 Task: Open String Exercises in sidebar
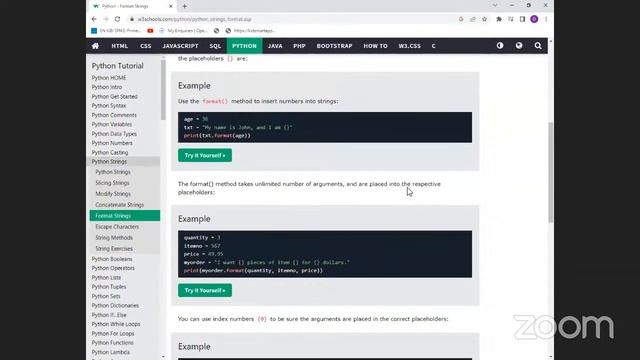tap(114, 249)
